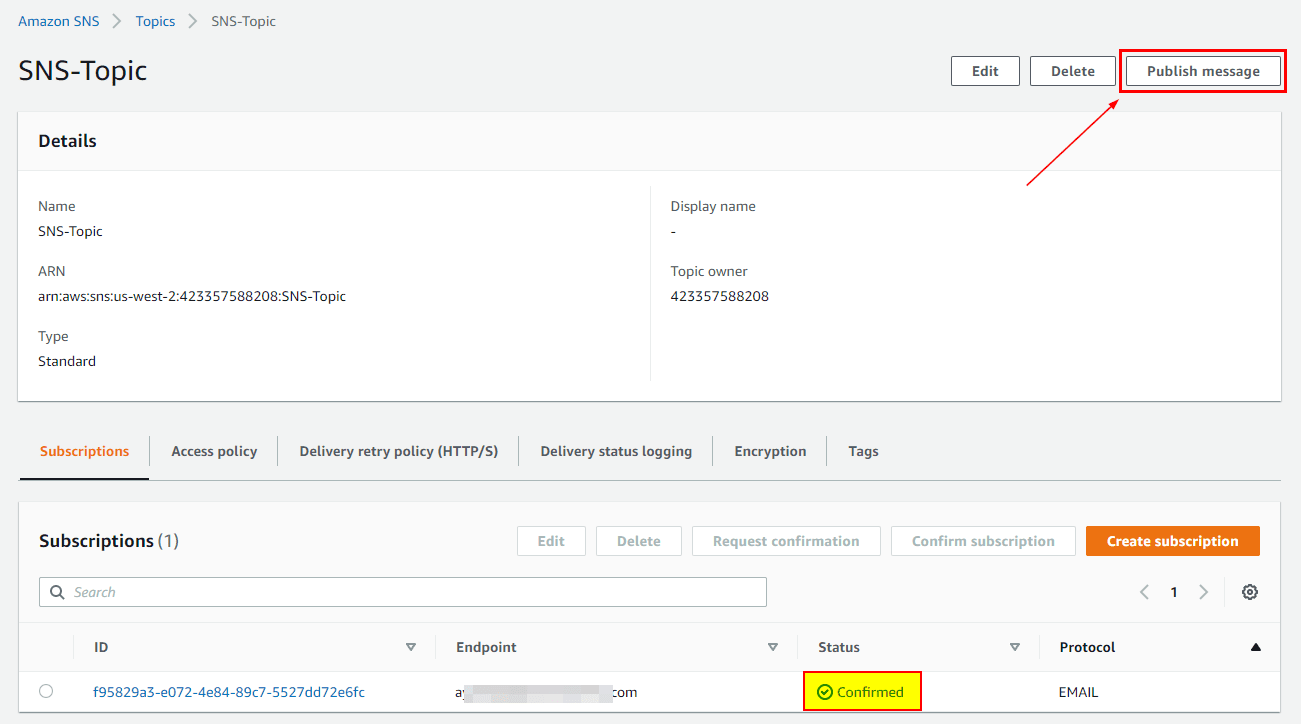Click the previous page chevron in pagination

tap(1144, 592)
